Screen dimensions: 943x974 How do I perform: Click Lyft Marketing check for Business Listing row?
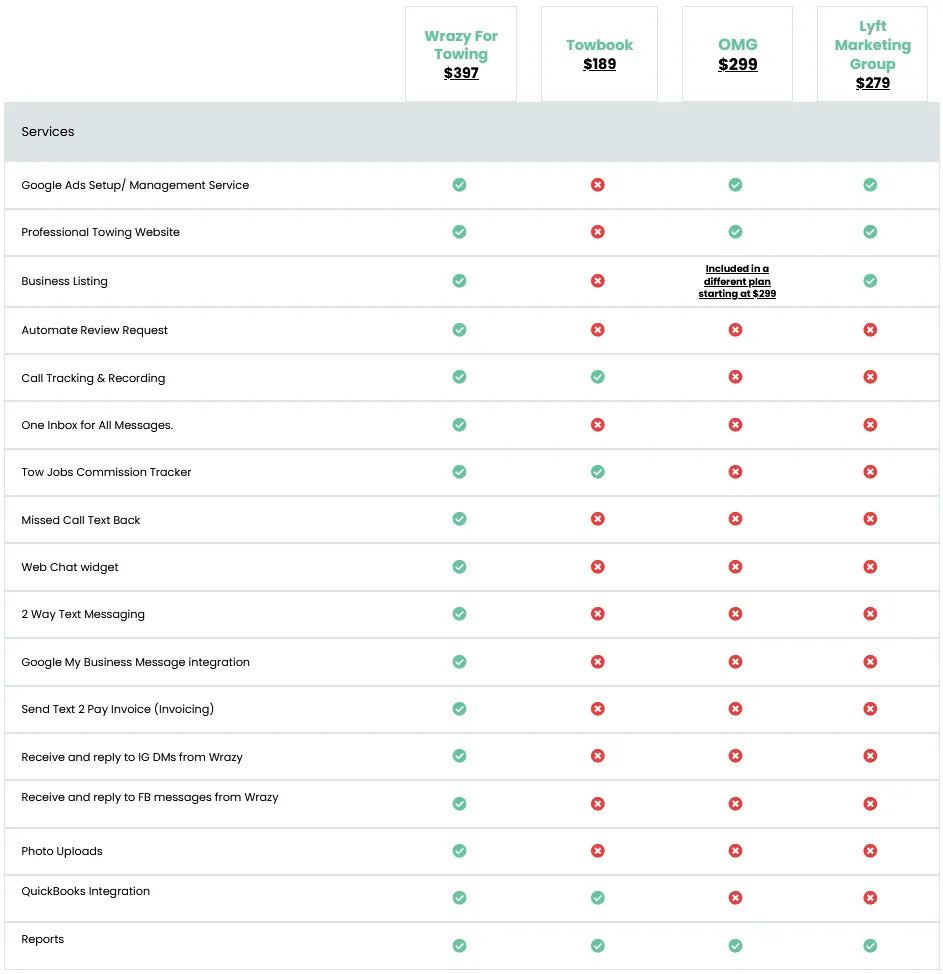click(x=870, y=281)
